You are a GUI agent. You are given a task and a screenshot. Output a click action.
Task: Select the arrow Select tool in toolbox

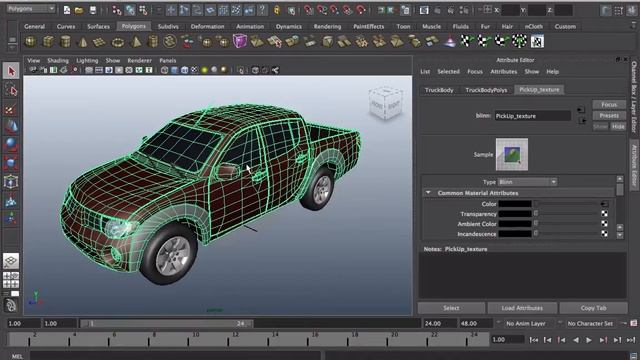[11, 71]
